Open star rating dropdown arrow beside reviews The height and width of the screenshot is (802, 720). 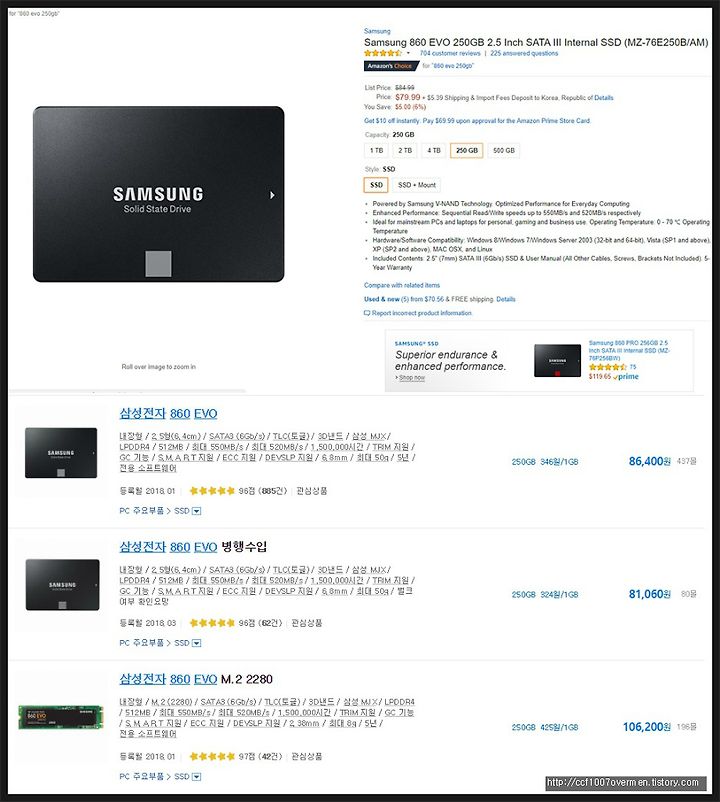[x=408, y=53]
